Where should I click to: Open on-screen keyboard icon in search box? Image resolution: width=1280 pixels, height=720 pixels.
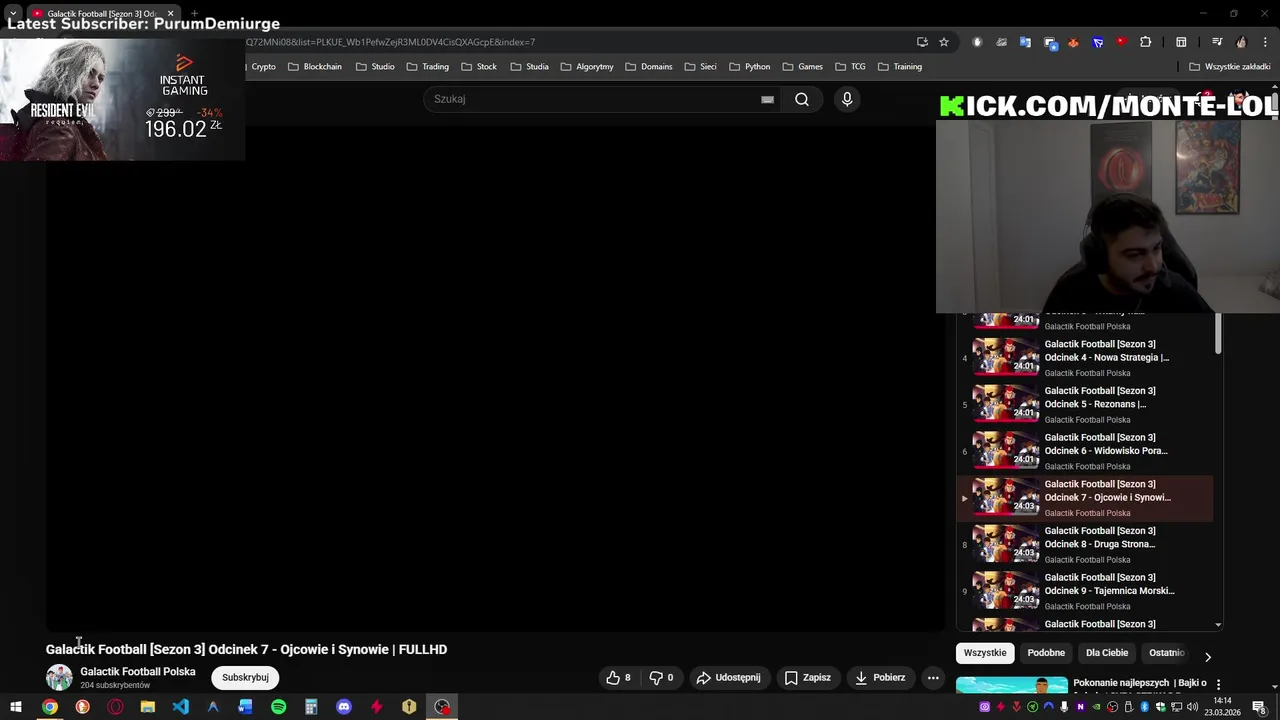coord(767,99)
